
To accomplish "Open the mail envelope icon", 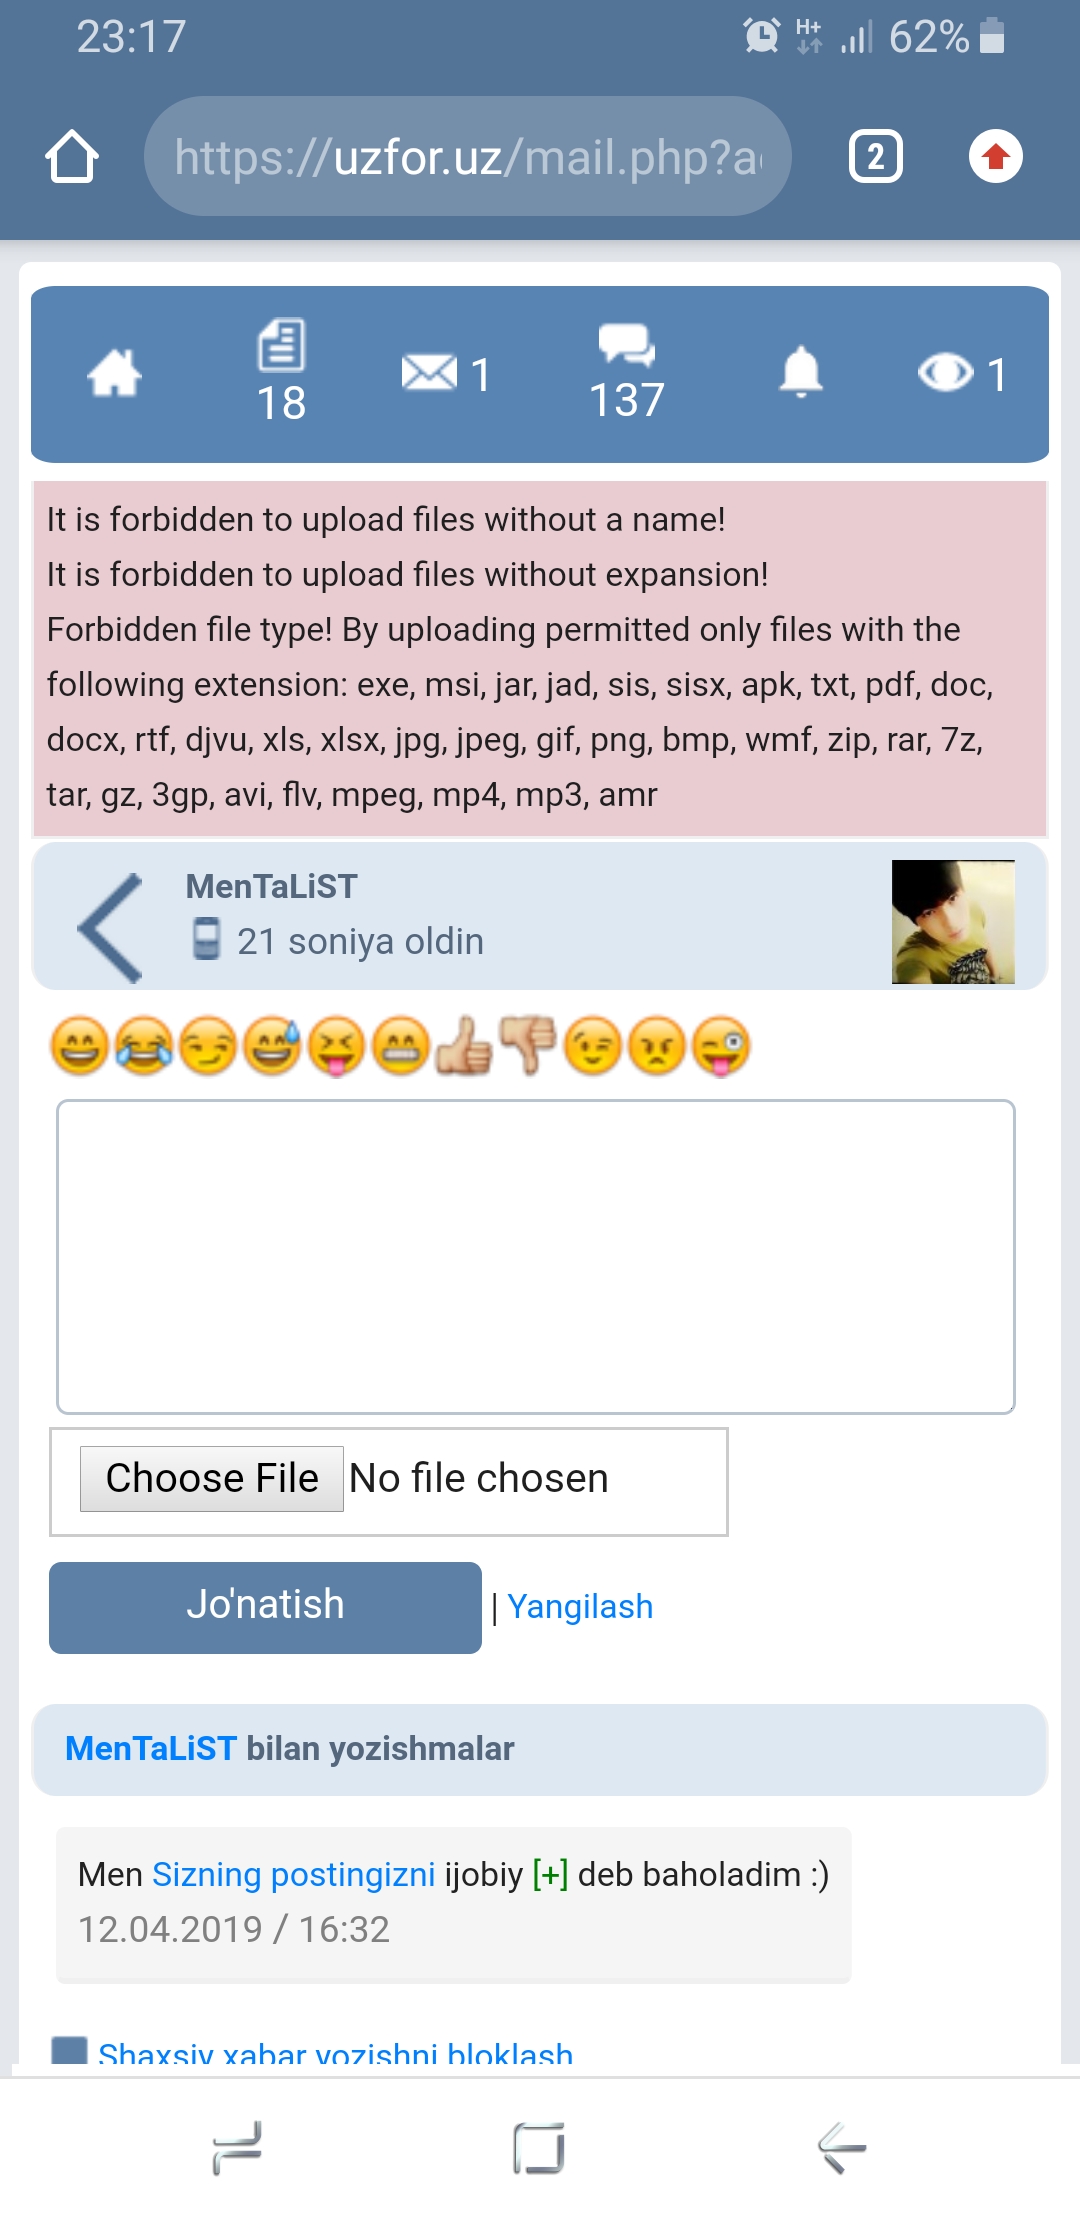I will point(430,373).
